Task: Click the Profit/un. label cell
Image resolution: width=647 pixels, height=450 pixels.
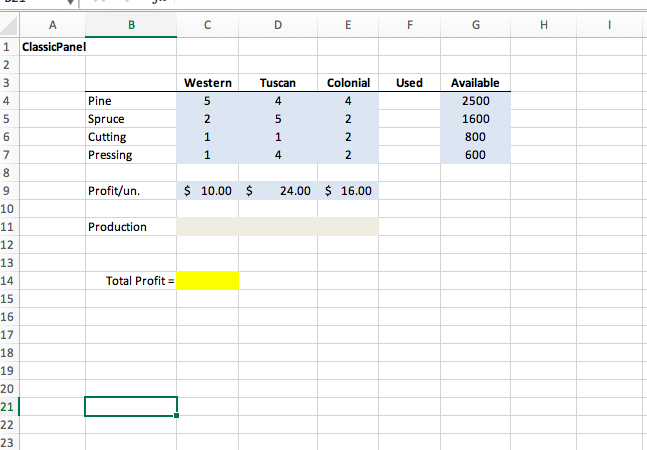Action: click(131, 191)
